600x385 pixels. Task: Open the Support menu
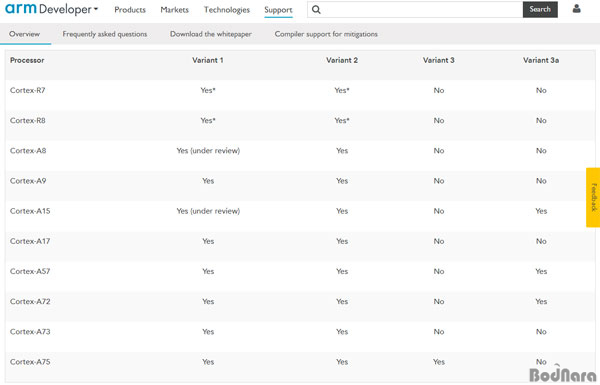click(x=278, y=10)
